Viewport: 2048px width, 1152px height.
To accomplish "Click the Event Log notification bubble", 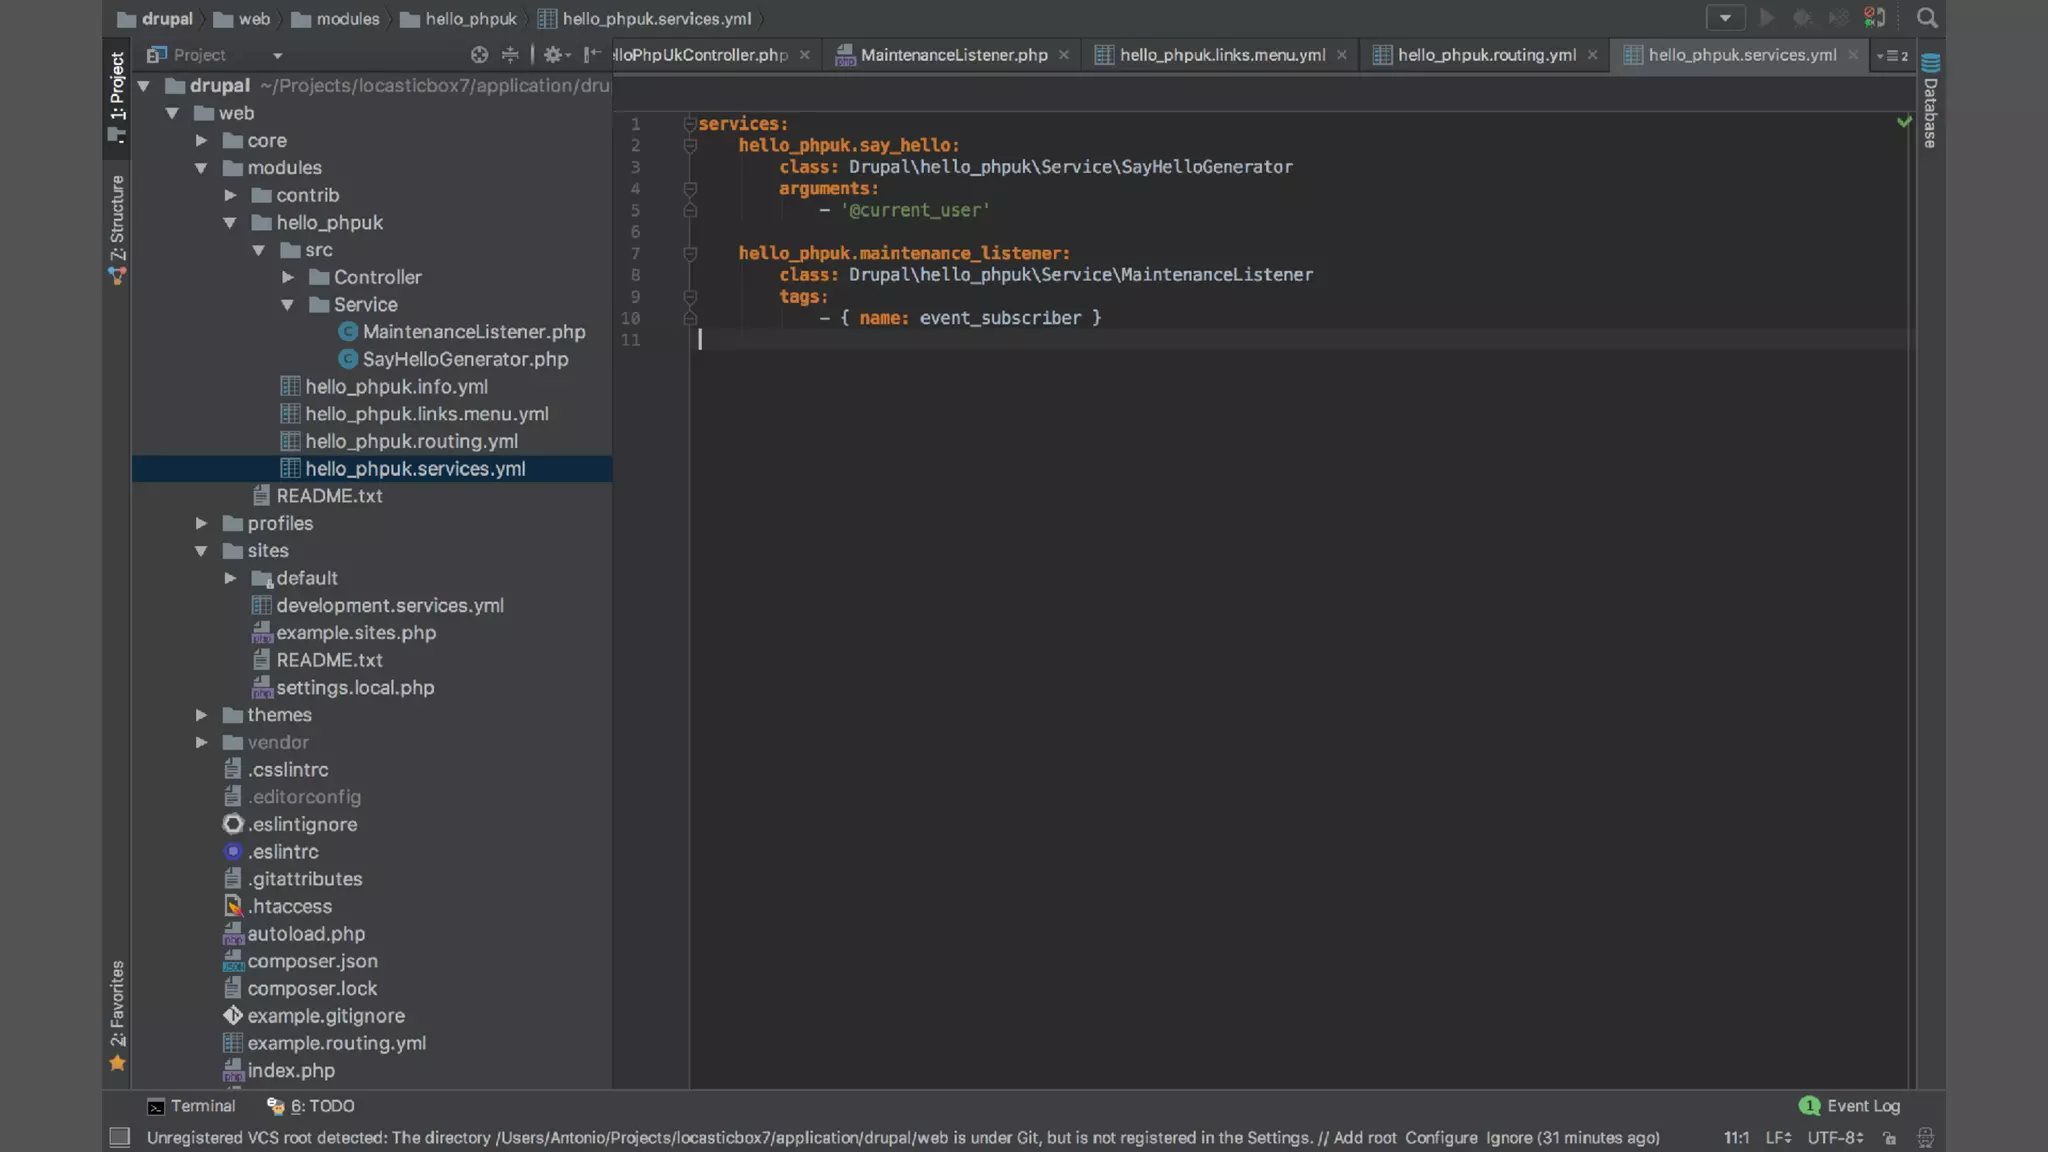I will (1808, 1106).
